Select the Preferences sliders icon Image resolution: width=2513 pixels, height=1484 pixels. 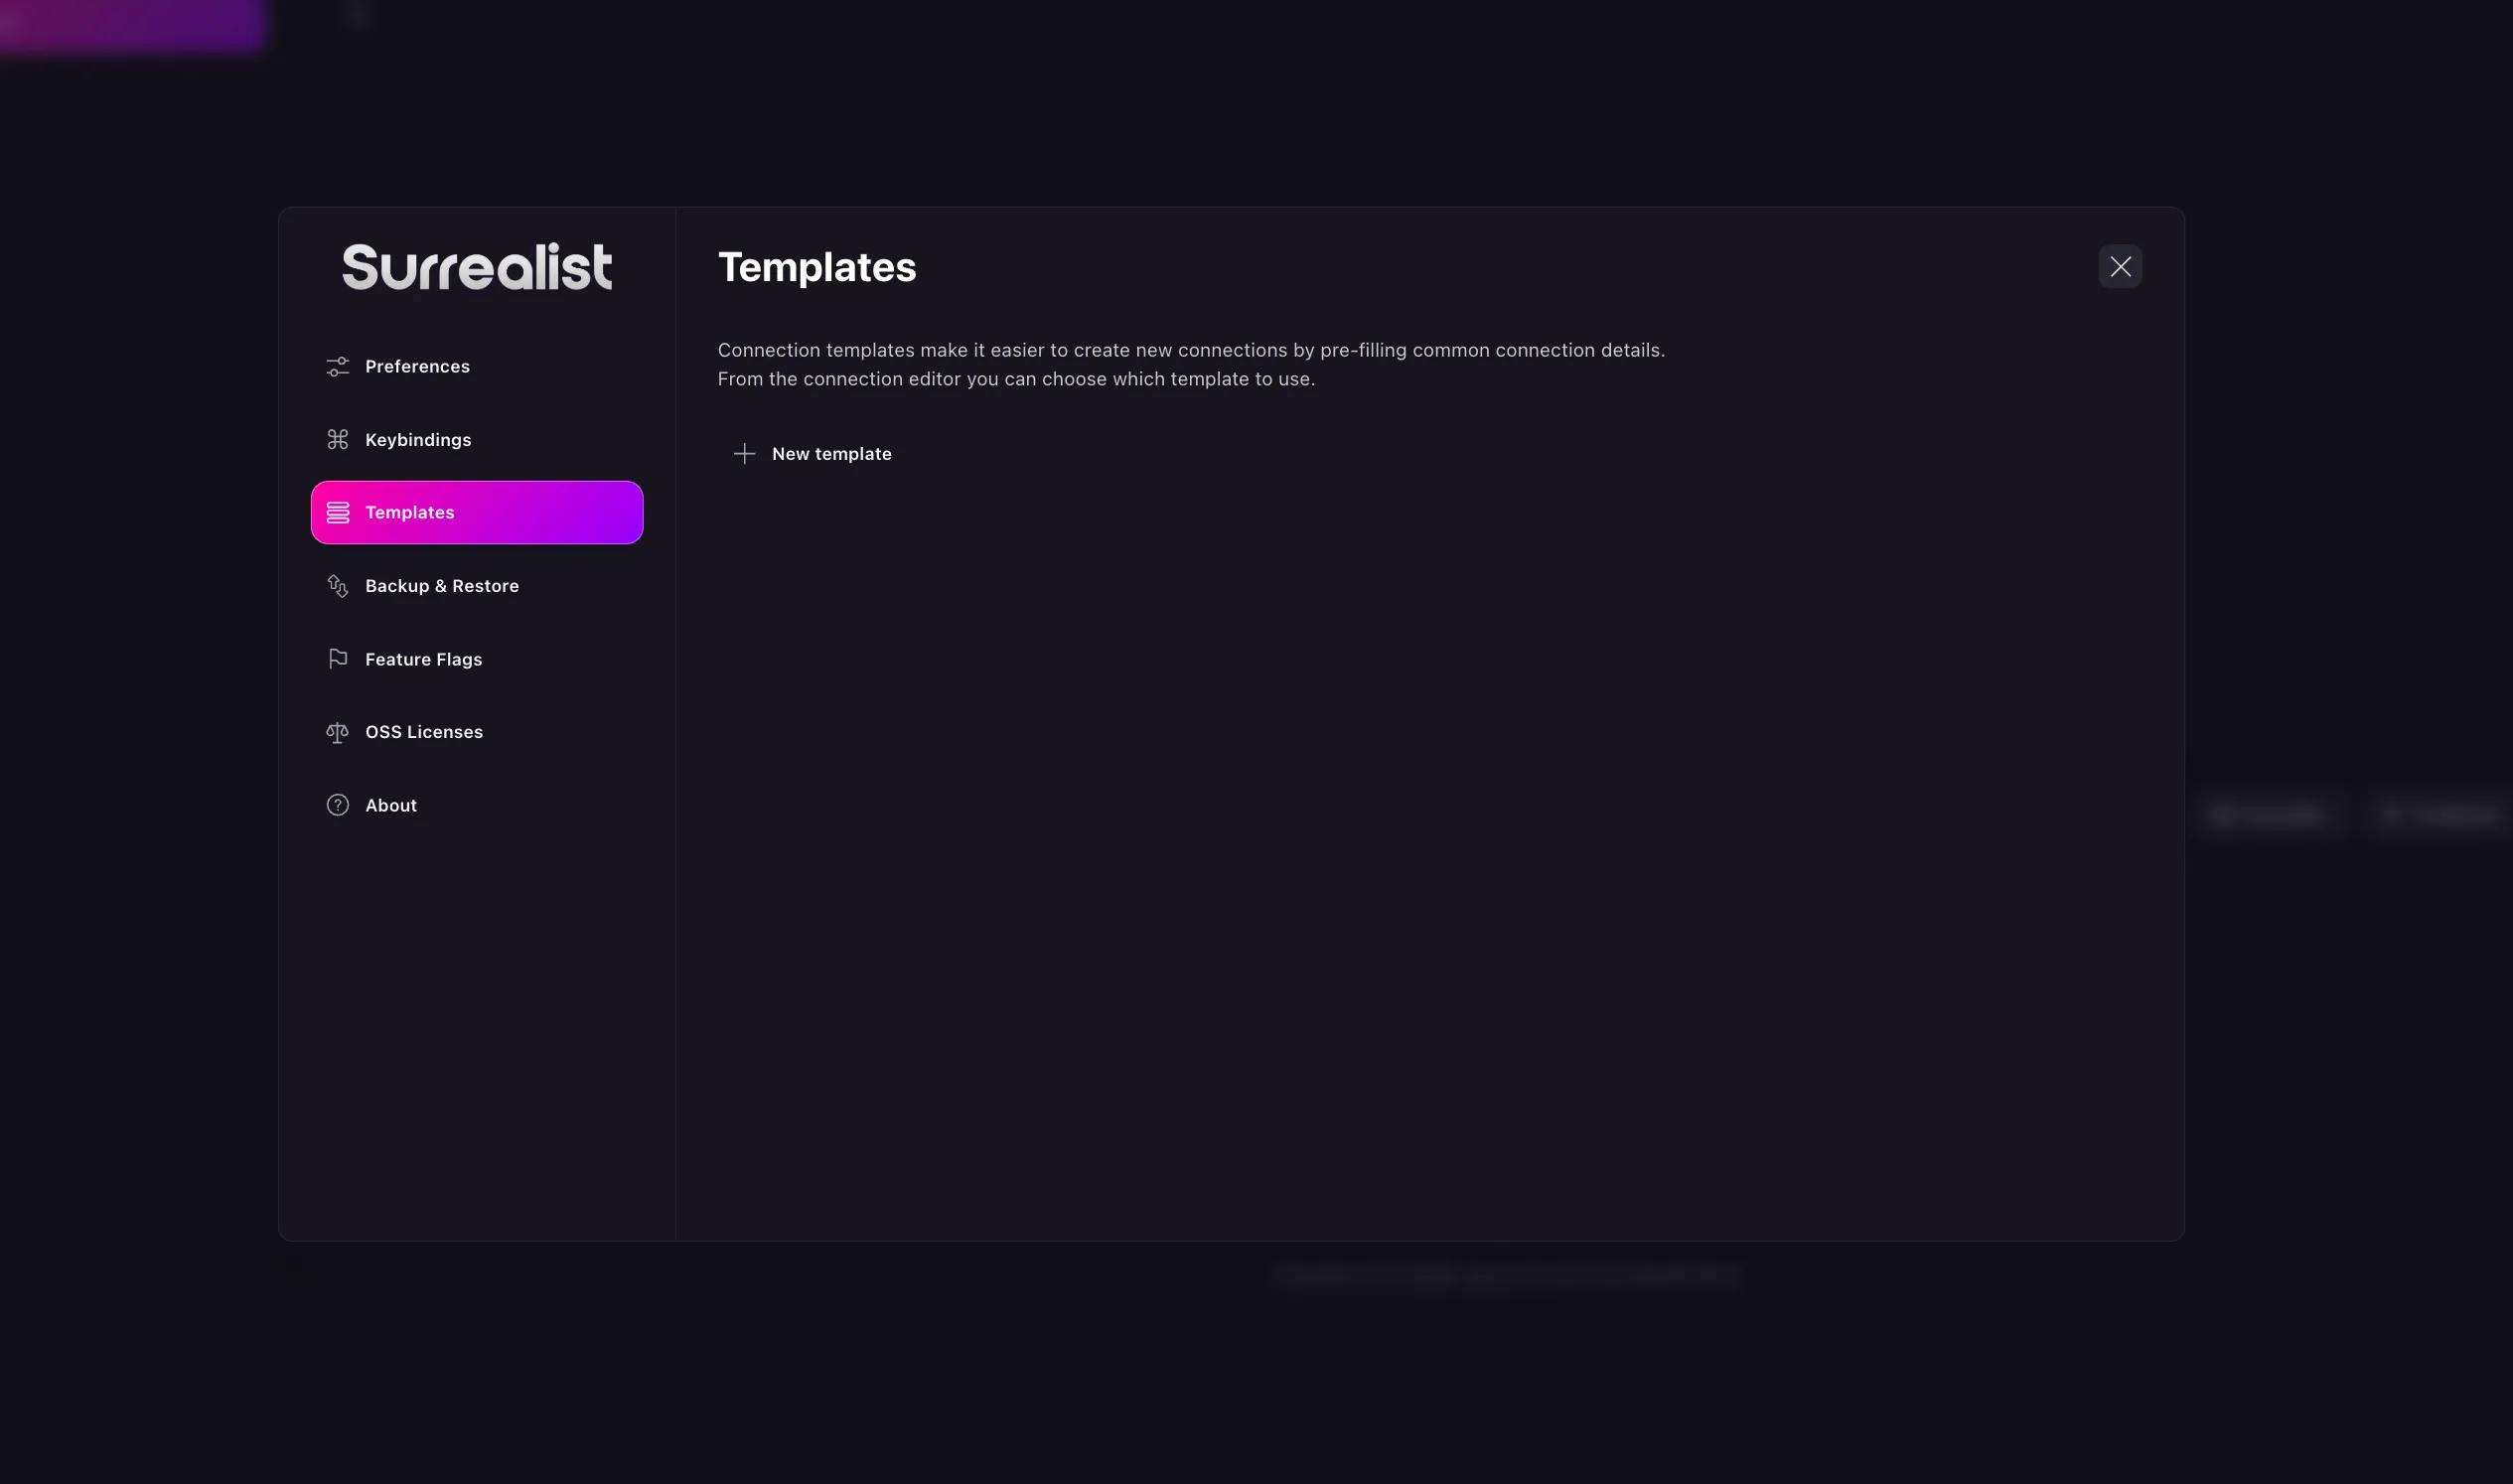337,366
